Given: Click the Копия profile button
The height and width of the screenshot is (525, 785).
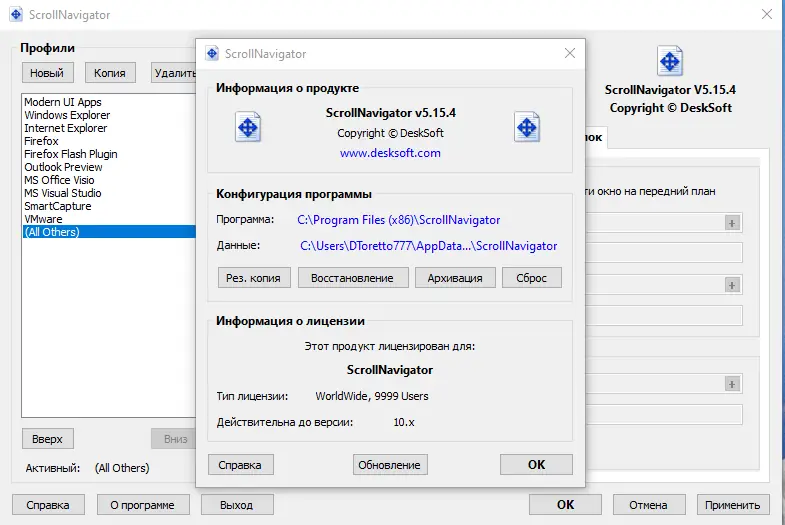Looking at the screenshot, I should tap(110, 73).
